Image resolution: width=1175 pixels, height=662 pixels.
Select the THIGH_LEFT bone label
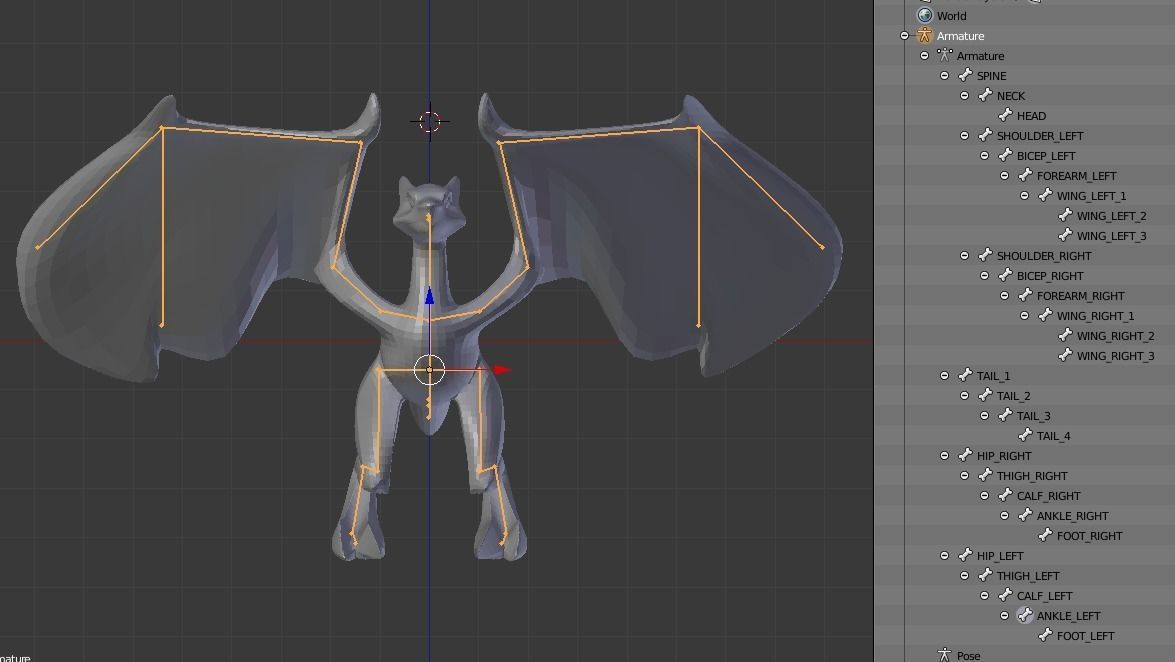(x=1027, y=576)
